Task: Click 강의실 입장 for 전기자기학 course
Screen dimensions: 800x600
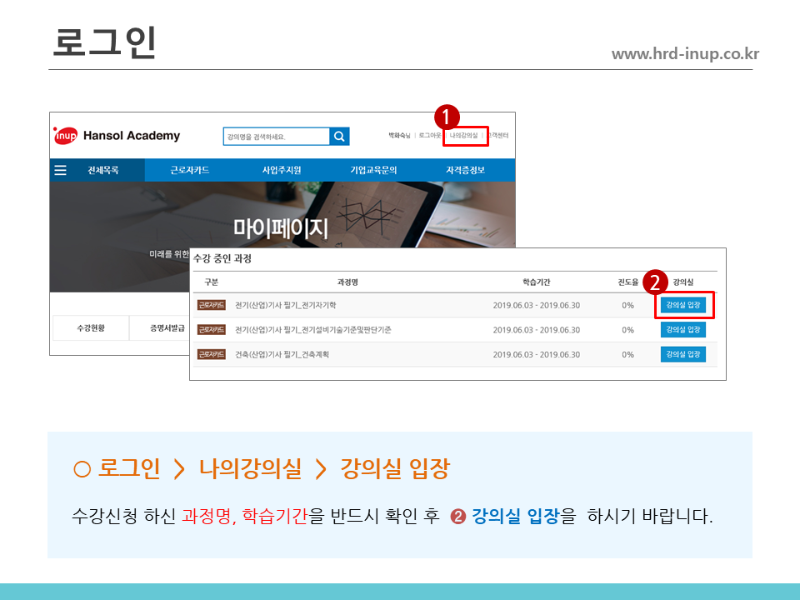Action: pyautogui.click(x=683, y=305)
